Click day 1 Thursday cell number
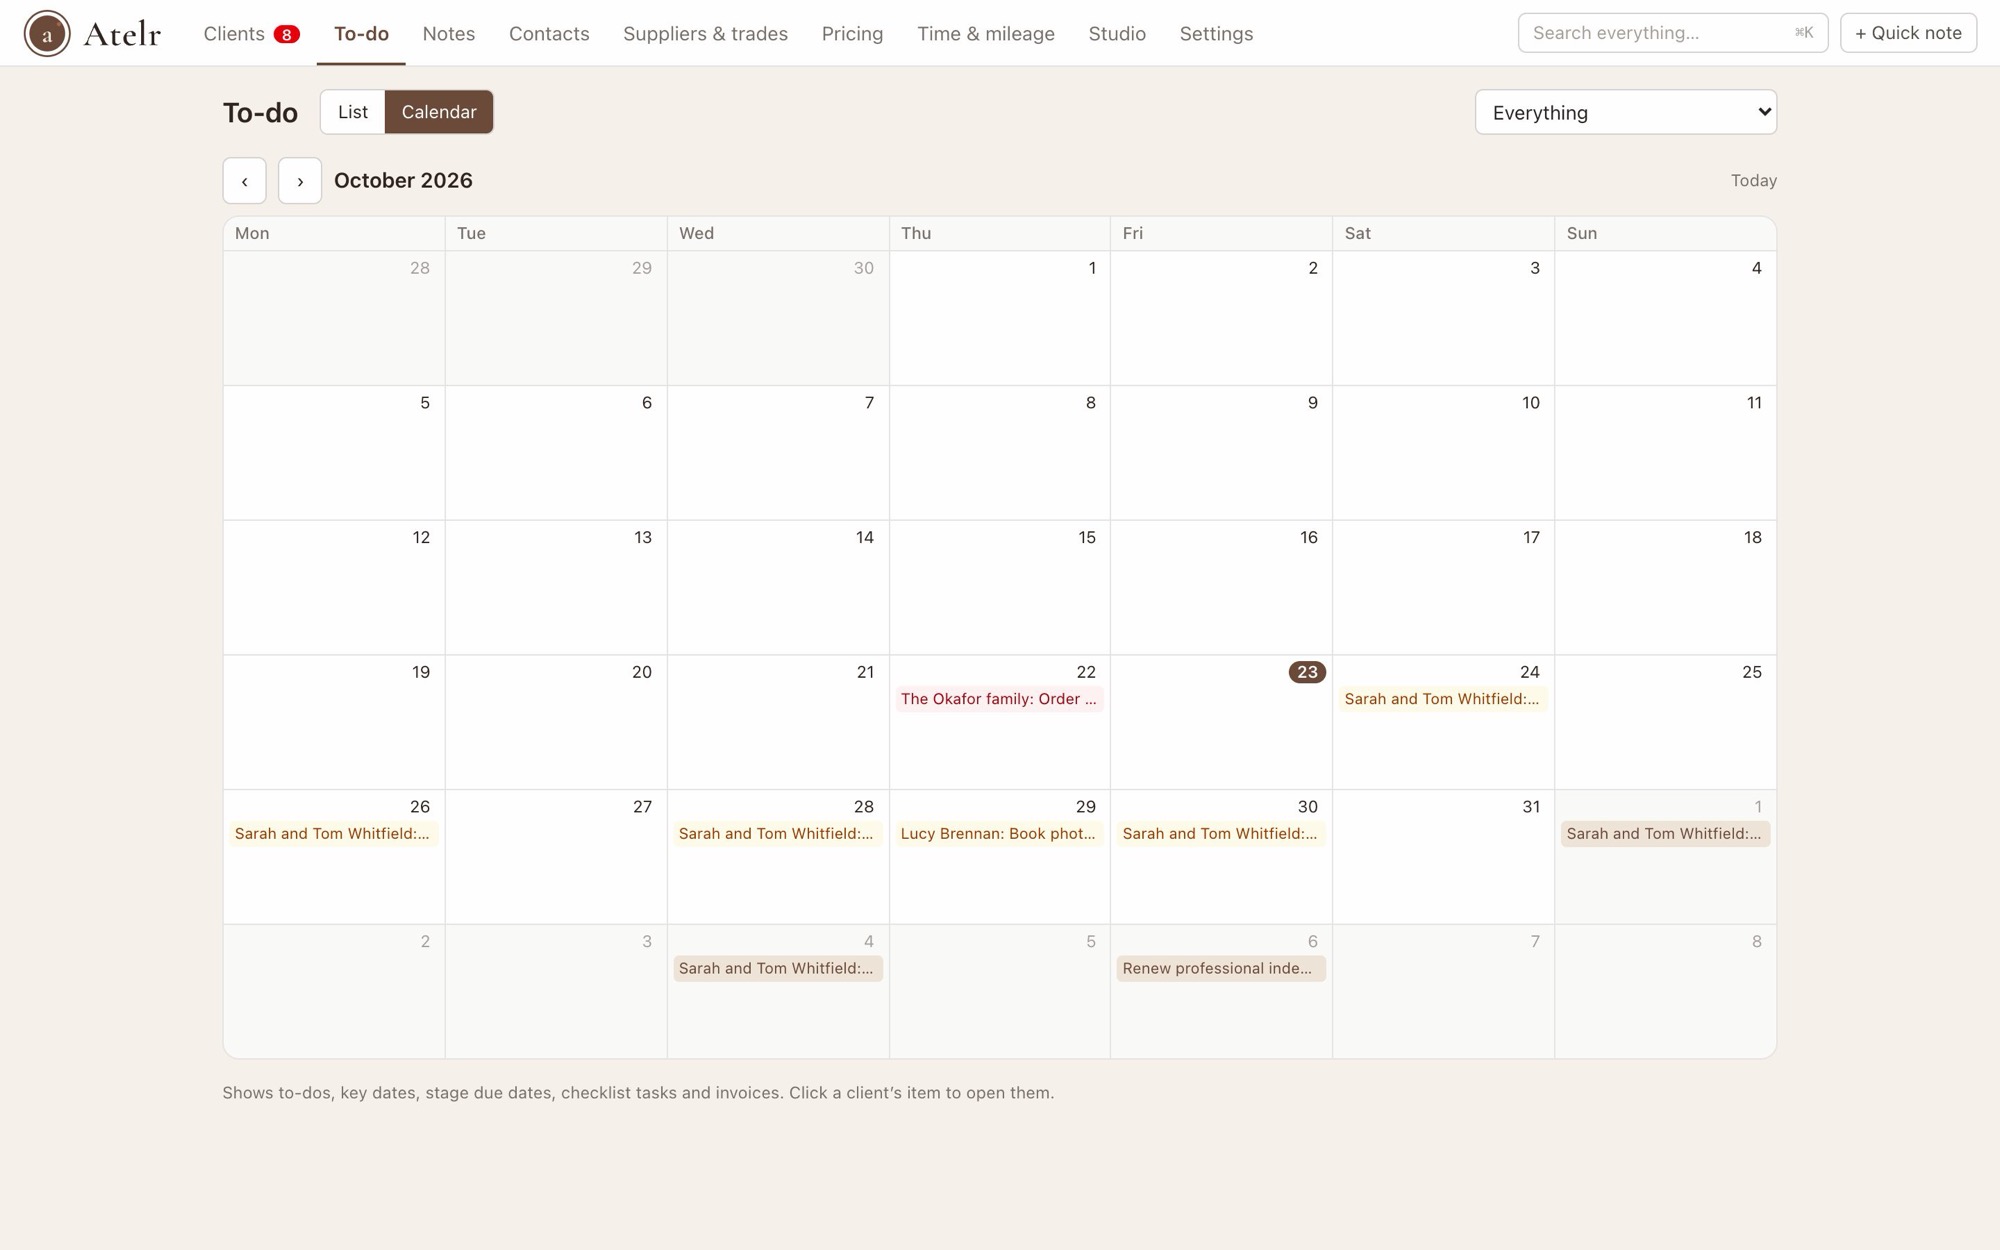The height and width of the screenshot is (1250, 2000). click(x=1092, y=268)
